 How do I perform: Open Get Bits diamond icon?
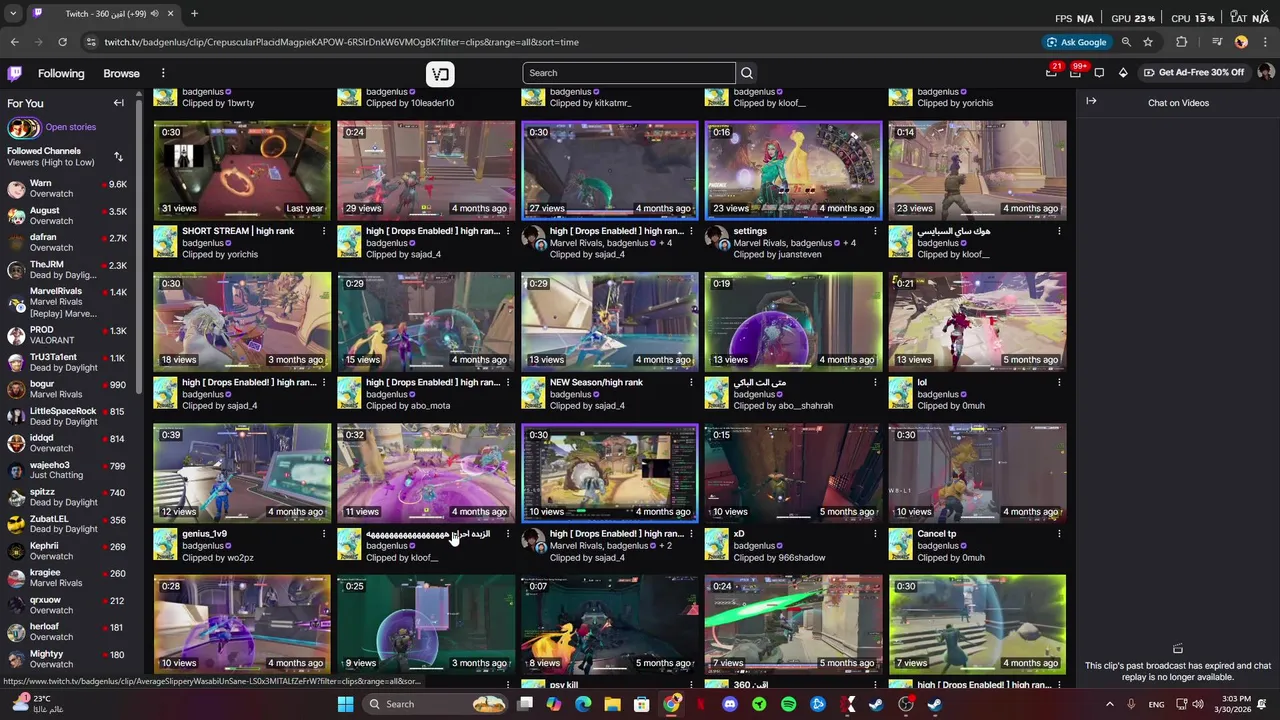click(x=1123, y=73)
